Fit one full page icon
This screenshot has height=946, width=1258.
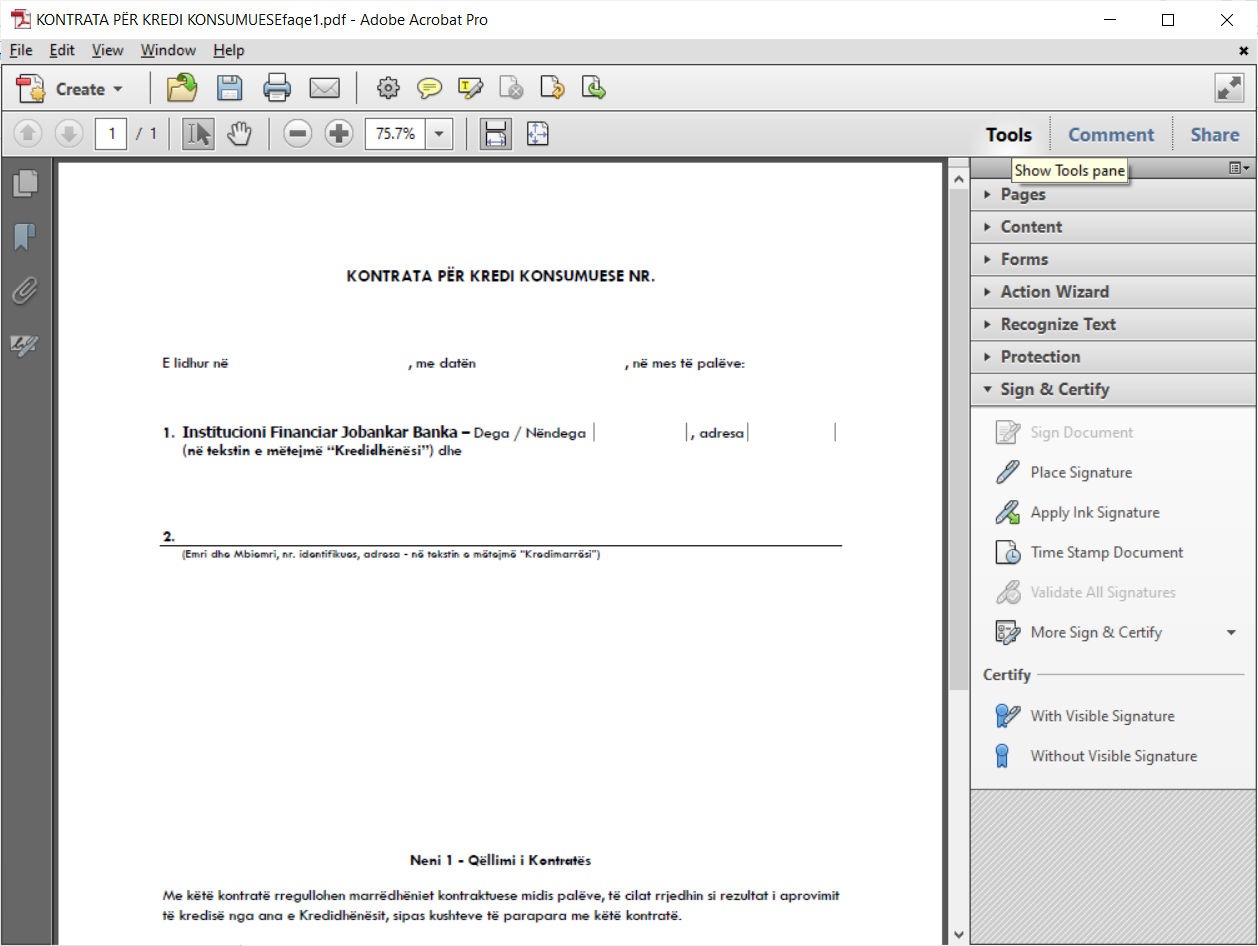pos(538,134)
